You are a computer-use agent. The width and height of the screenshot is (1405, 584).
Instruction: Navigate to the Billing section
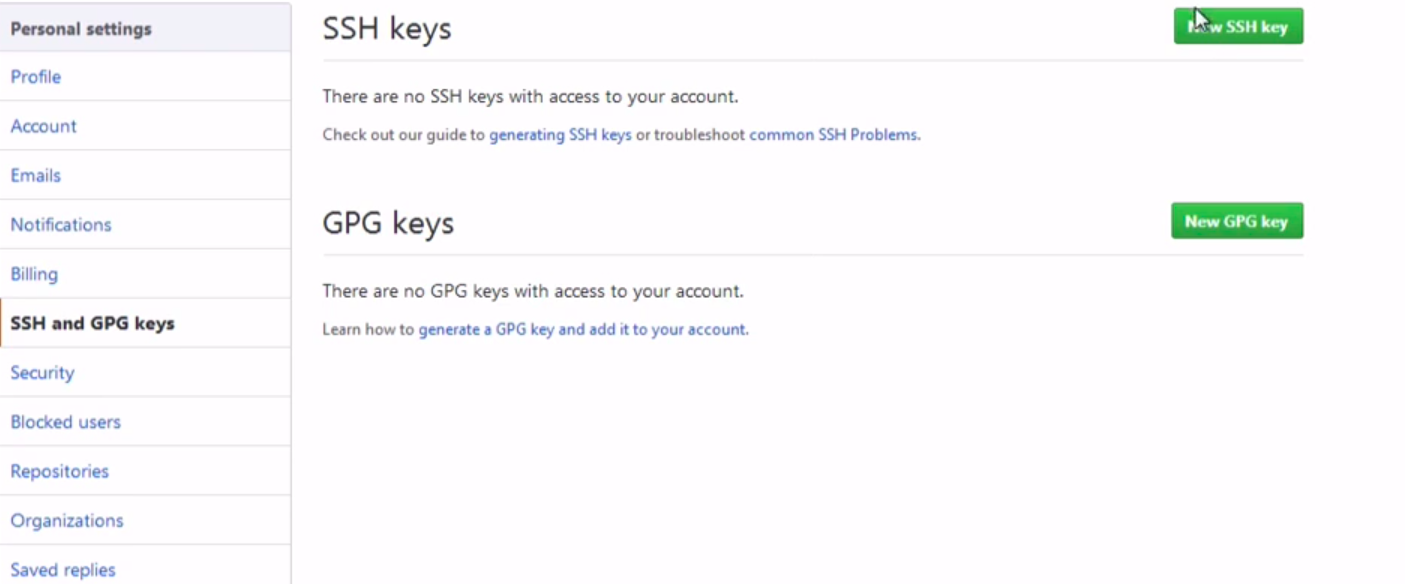(x=34, y=274)
